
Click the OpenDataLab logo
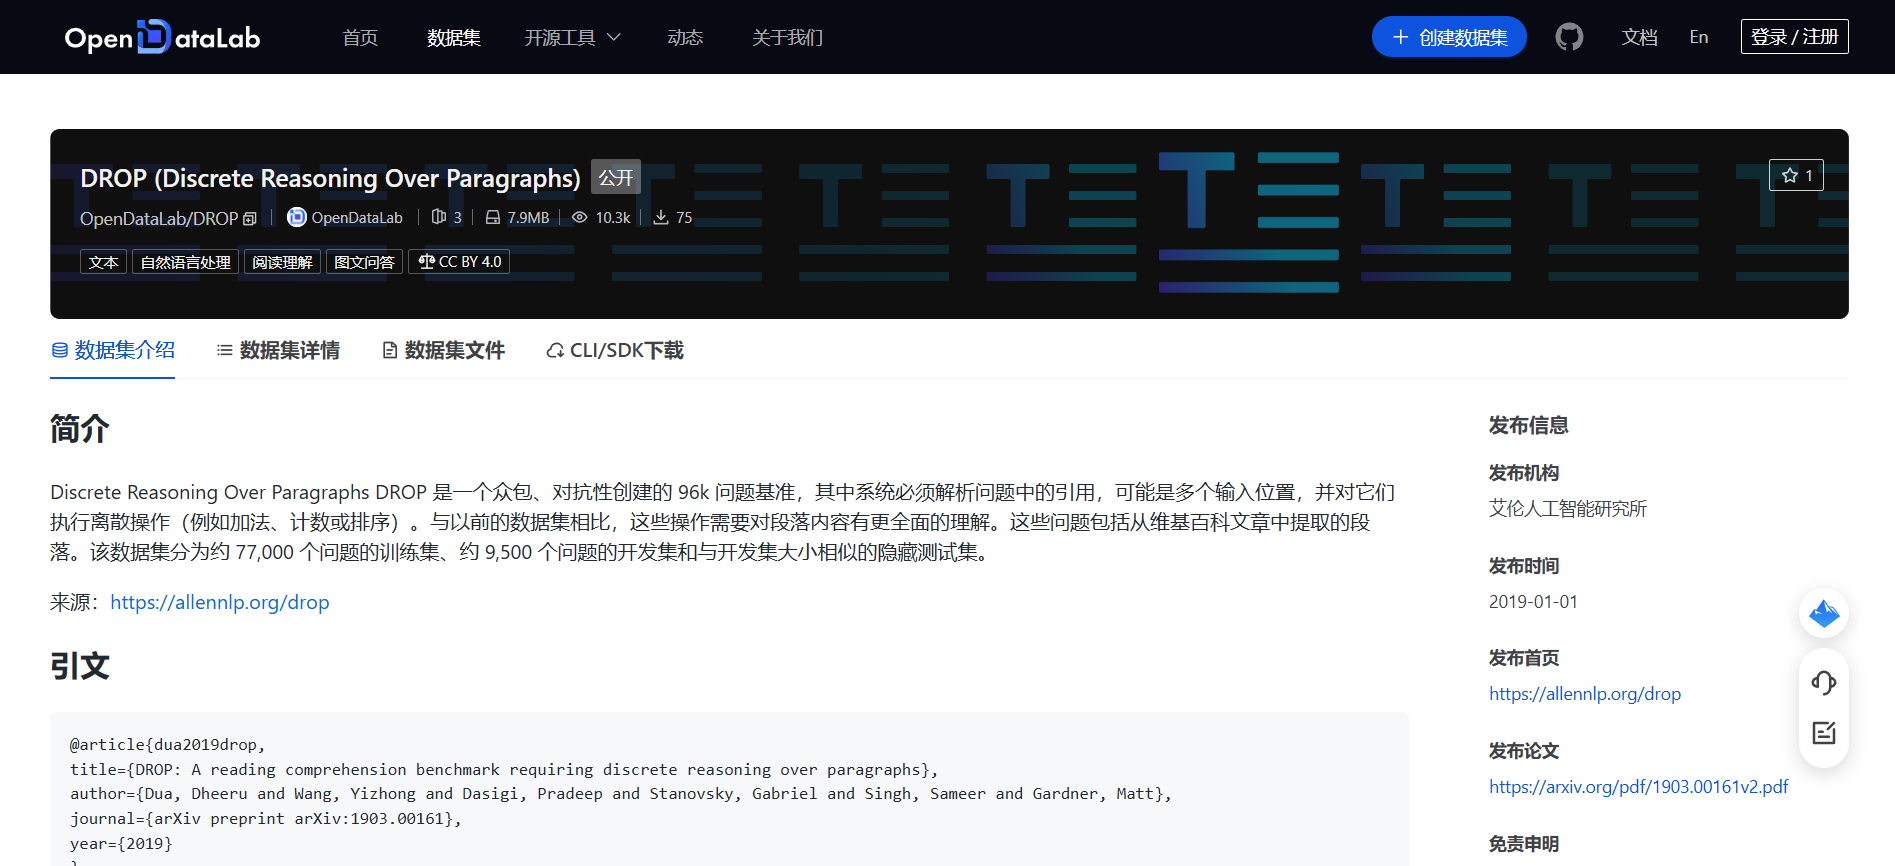(162, 37)
